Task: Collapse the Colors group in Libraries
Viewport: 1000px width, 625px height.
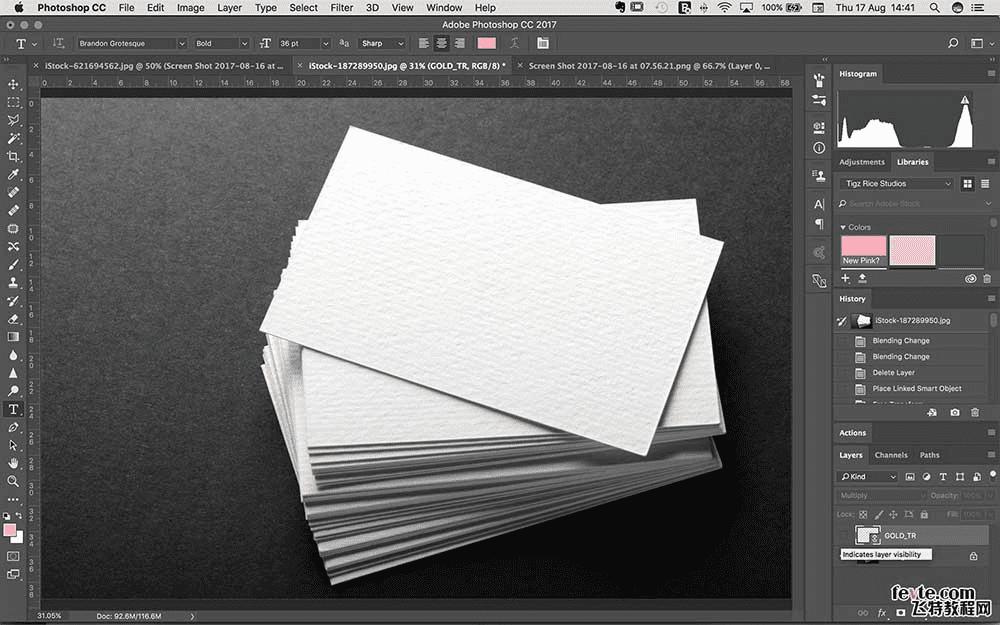Action: tap(842, 227)
